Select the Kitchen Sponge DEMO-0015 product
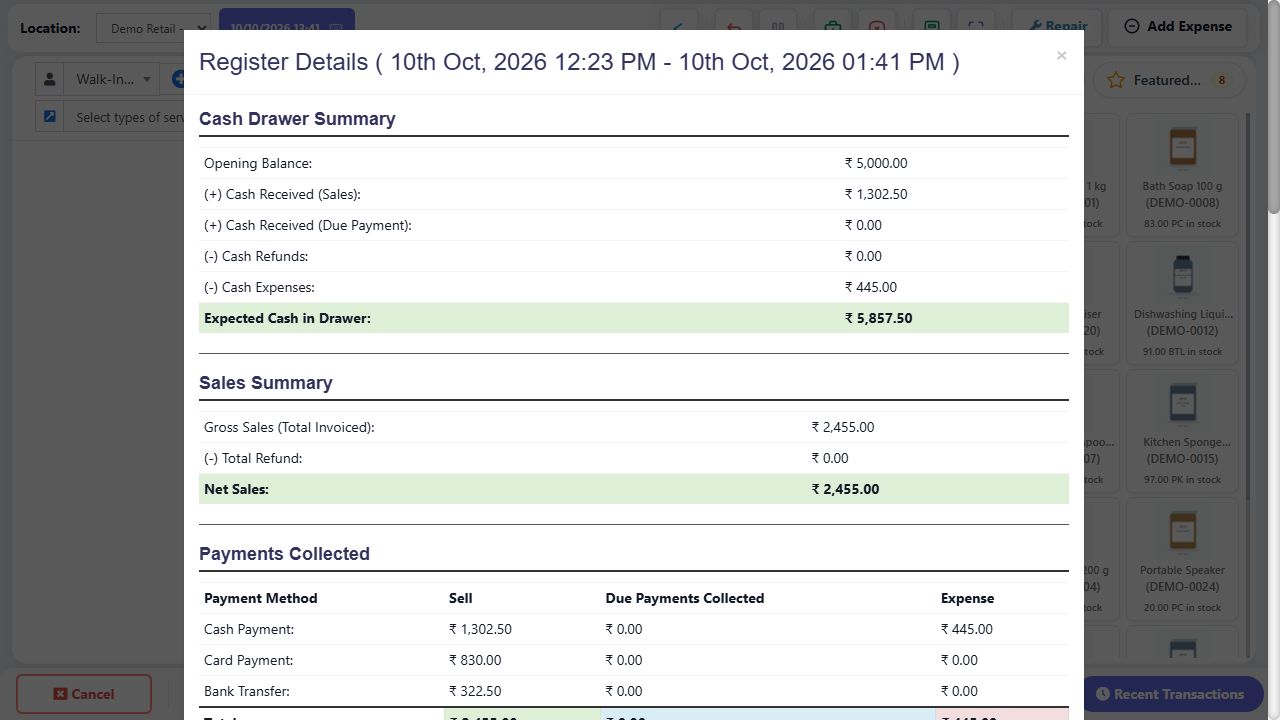The image size is (1280, 720). point(1182,431)
